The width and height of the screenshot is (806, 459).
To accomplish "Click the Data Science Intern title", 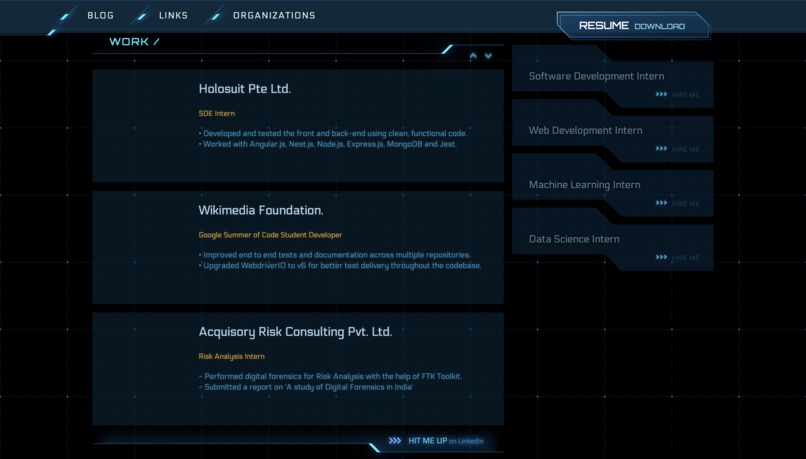I will coord(574,239).
